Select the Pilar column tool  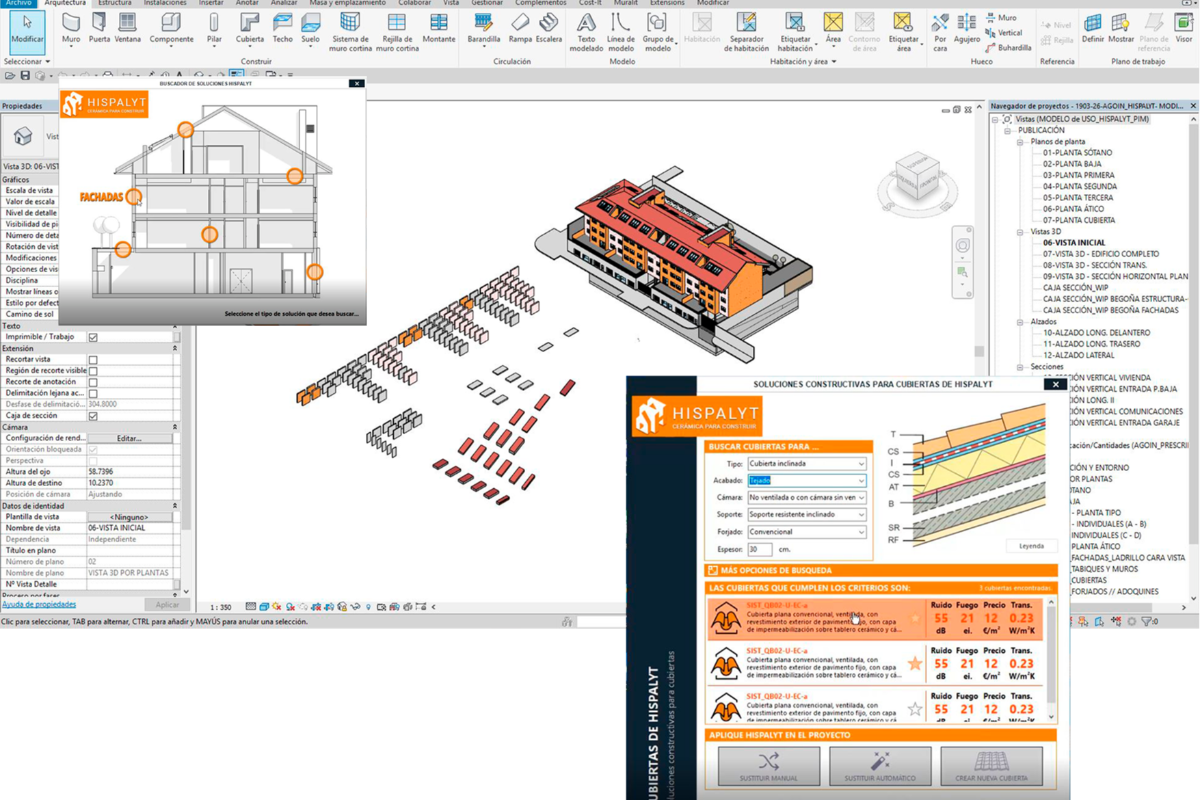point(214,29)
